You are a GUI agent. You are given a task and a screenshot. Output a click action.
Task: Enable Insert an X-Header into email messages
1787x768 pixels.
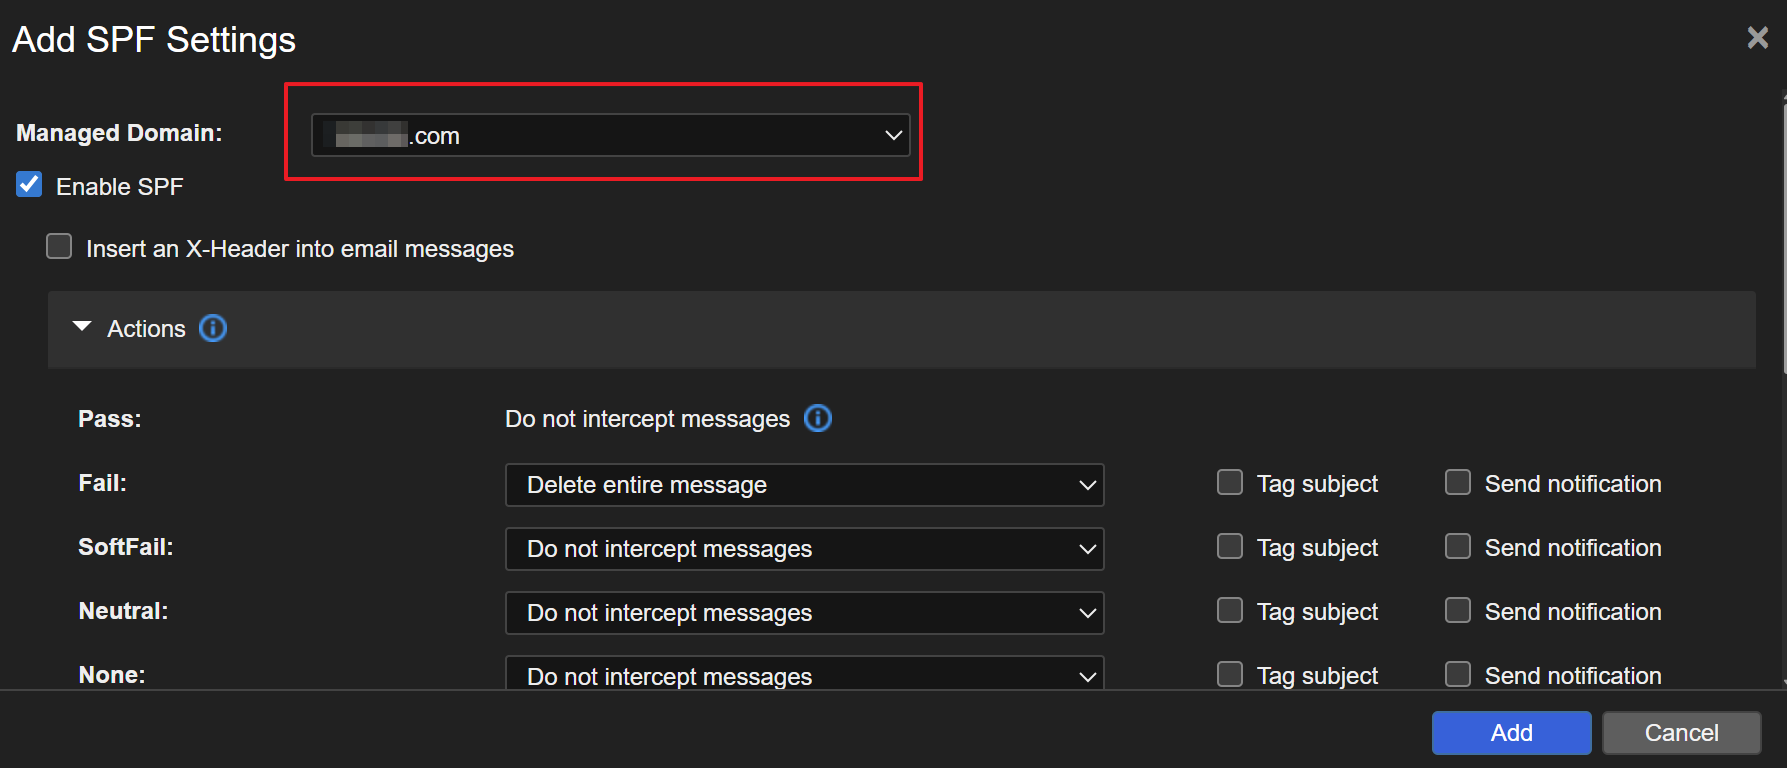pos(60,247)
